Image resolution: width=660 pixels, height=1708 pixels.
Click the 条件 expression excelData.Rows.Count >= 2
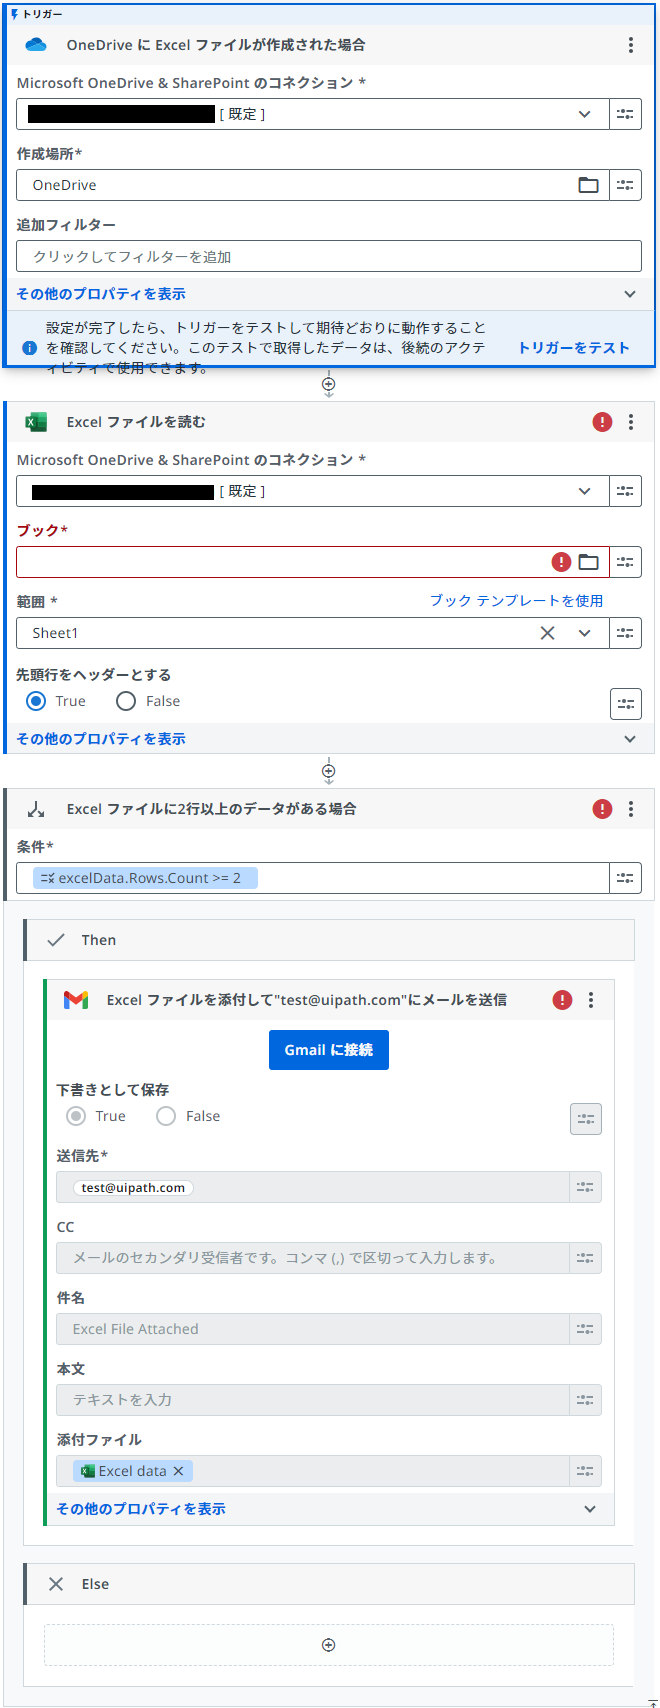[145, 878]
